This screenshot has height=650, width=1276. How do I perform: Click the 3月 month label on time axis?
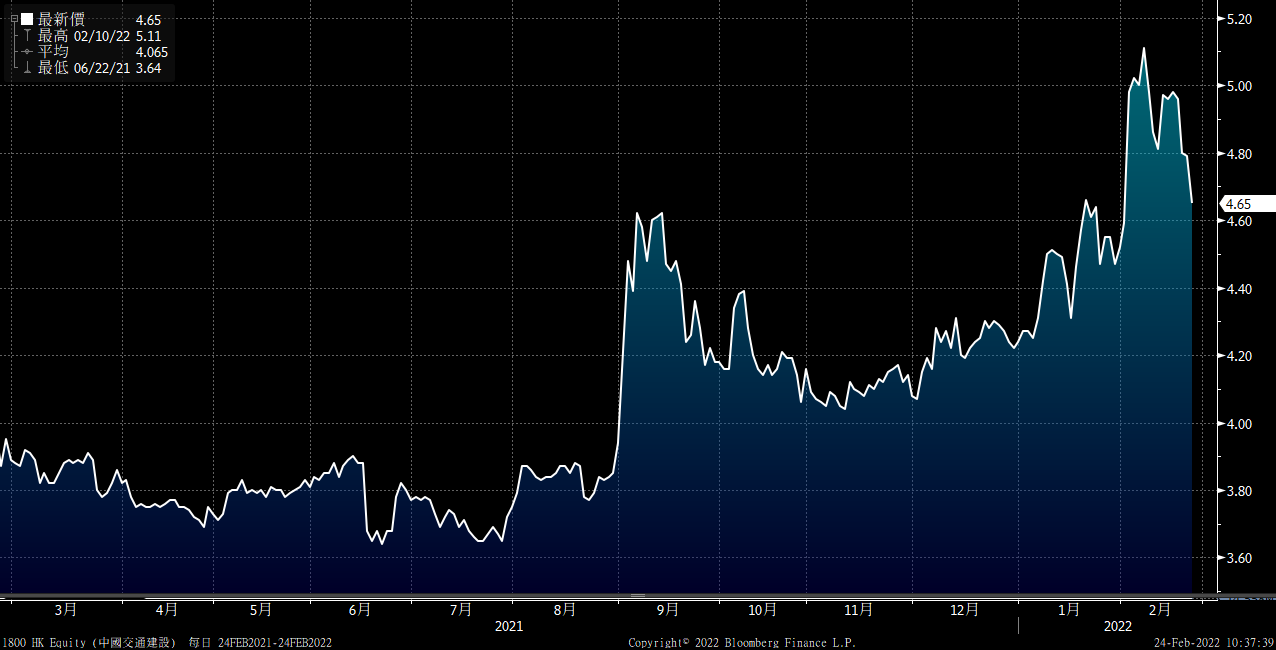[x=65, y=609]
